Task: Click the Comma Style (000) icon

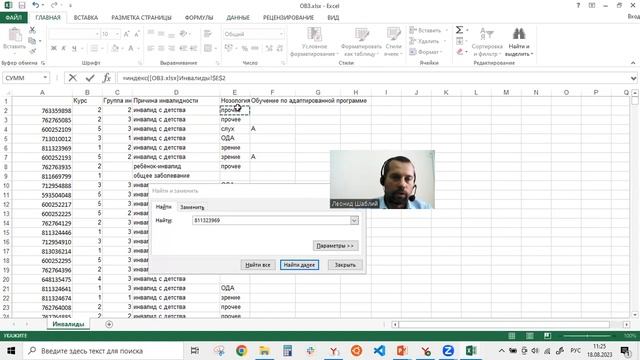Action: tap(255, 48)
